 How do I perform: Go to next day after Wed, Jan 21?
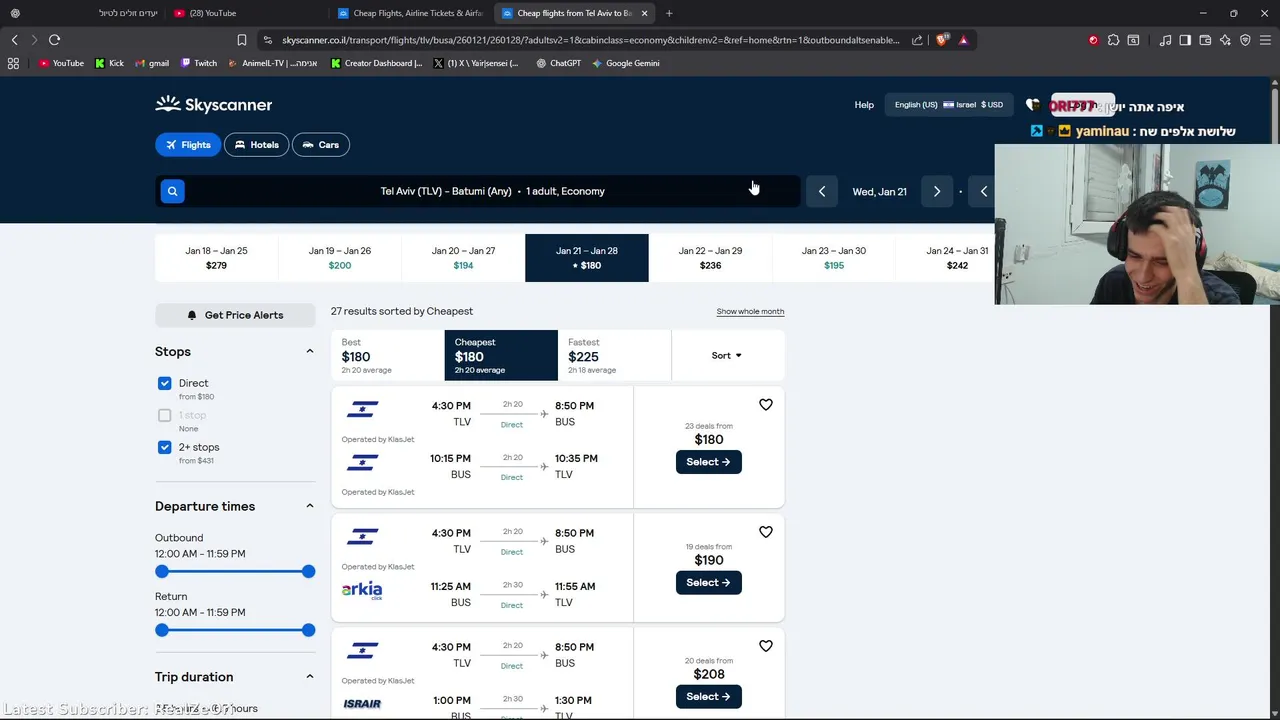point(937,191)
